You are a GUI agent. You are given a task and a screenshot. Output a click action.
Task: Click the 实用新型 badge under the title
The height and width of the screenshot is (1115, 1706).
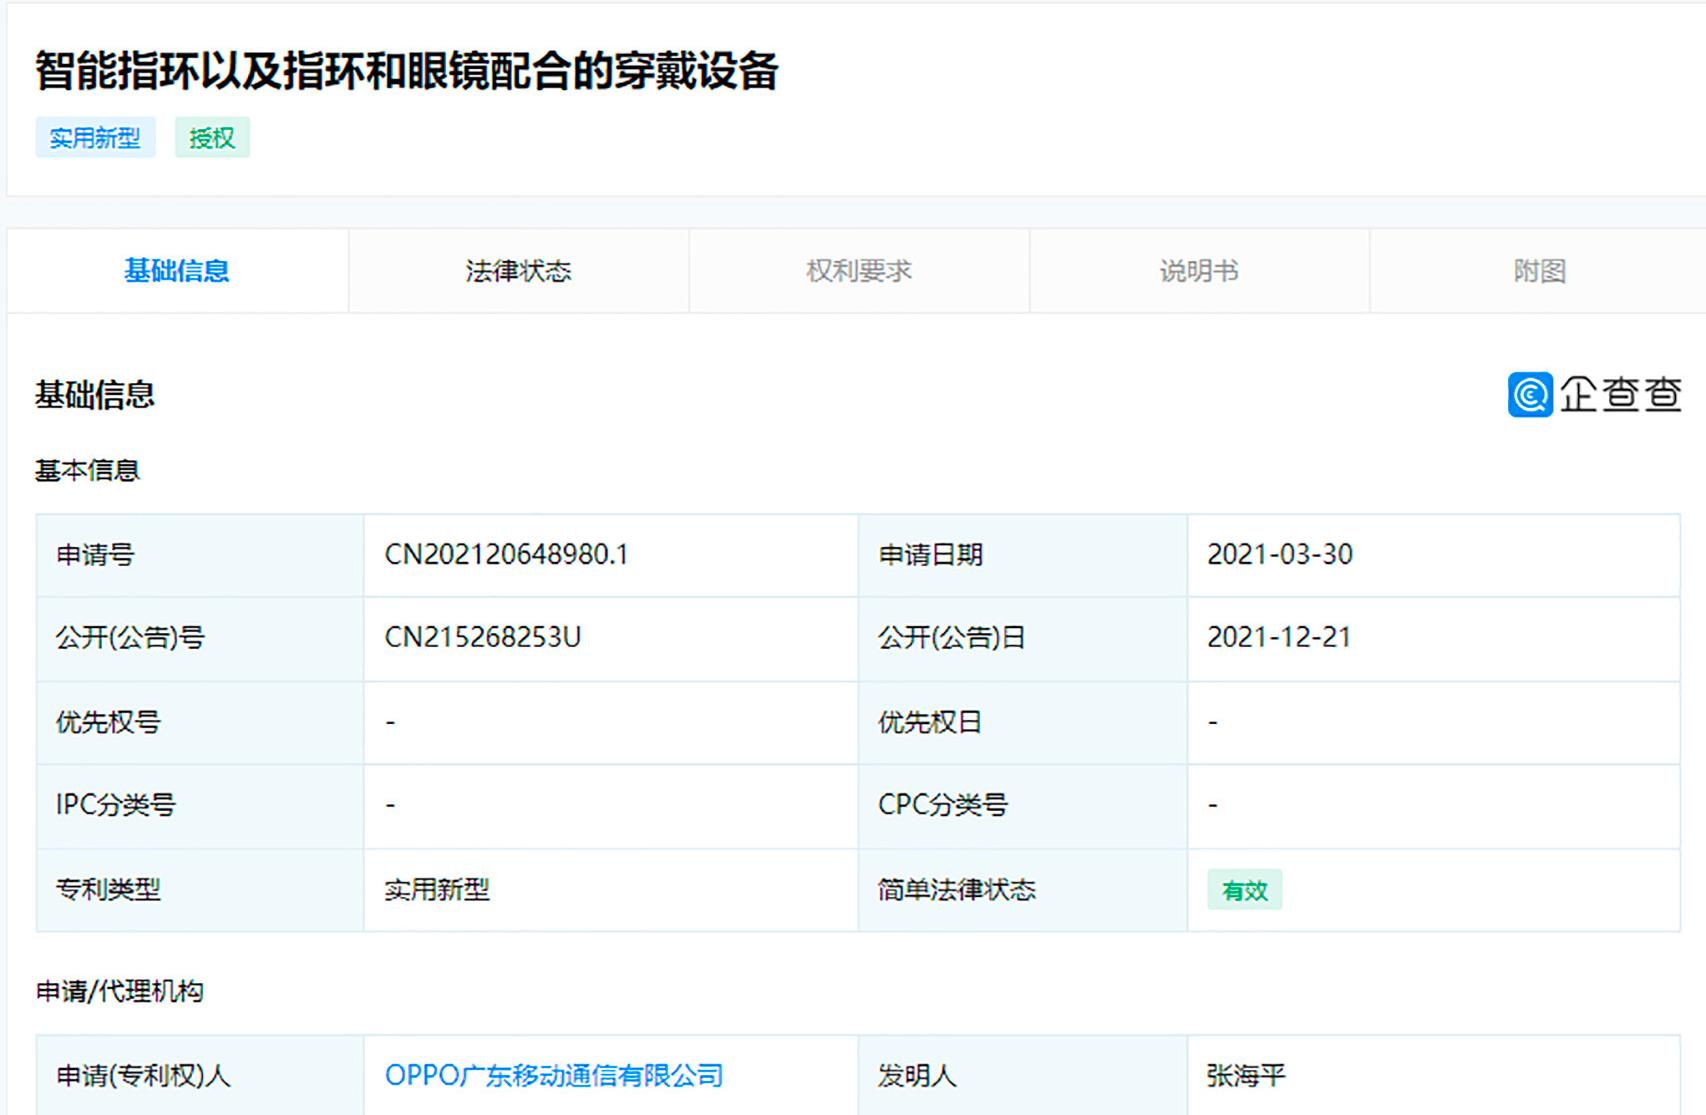tap(95, 139)
